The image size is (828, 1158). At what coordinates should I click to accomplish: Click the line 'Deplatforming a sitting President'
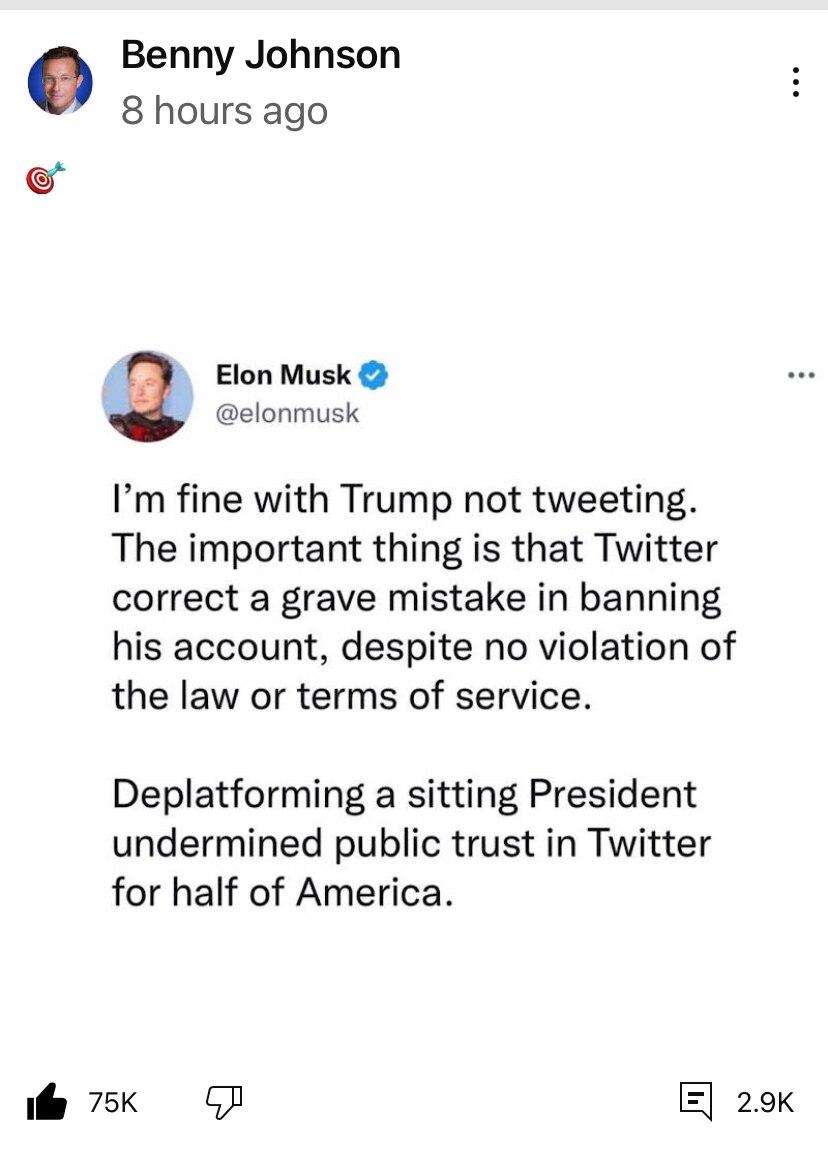404,794
